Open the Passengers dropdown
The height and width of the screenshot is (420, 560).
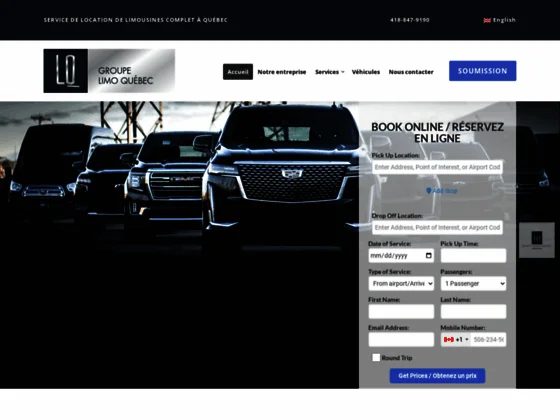click(473, 284)
